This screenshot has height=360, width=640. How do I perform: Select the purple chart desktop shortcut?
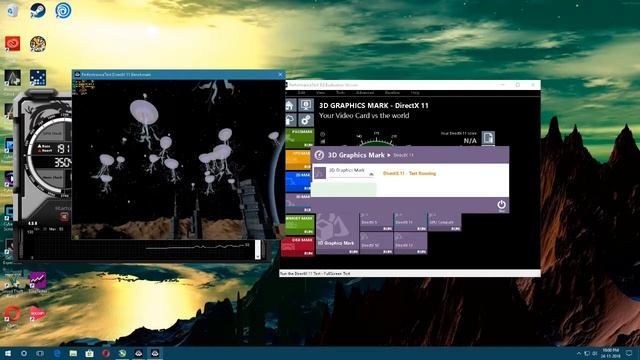tap(38, 280)
